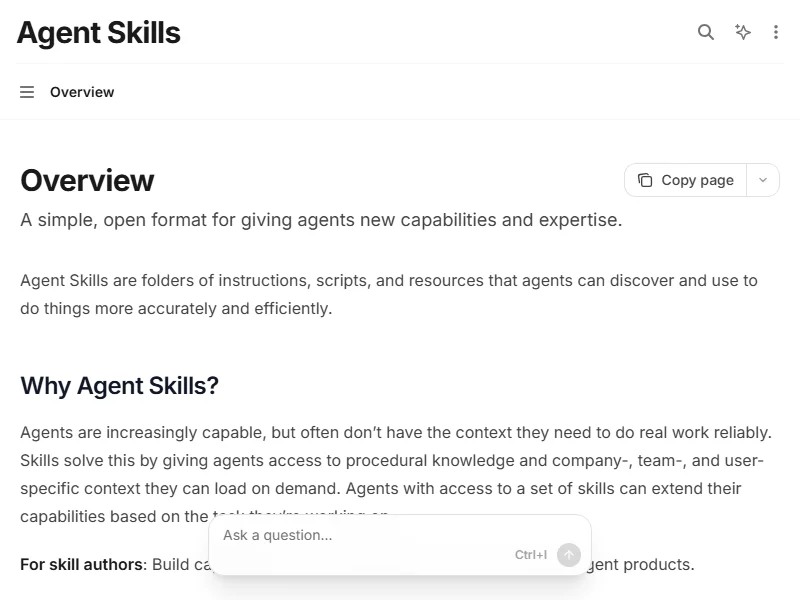Select the Overview breadcrumb label
The width and height of the screenshot is (800, 600).
tap(82, 92)
